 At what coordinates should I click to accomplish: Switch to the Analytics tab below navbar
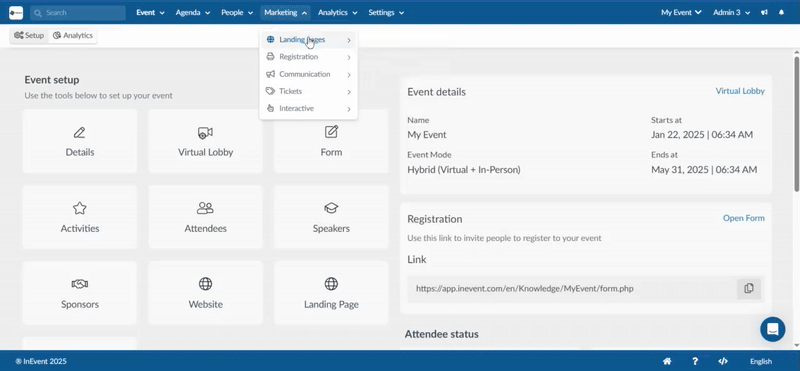[x=72, y=36]
